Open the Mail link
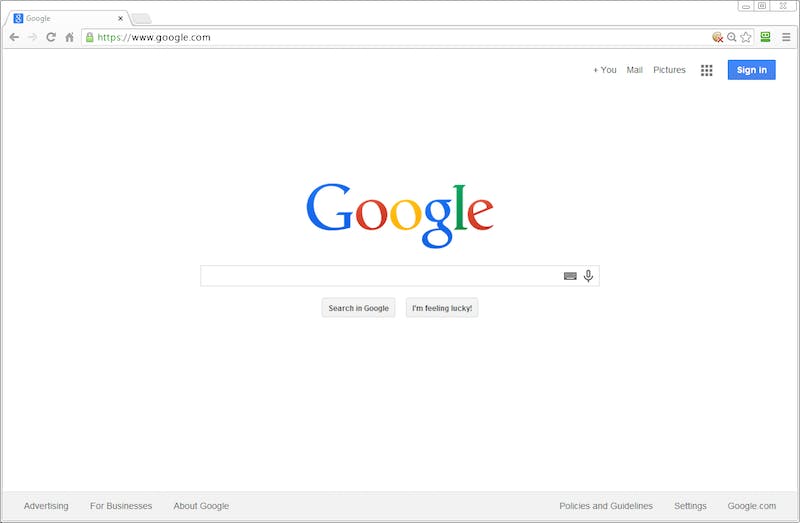 click(634, 70)
